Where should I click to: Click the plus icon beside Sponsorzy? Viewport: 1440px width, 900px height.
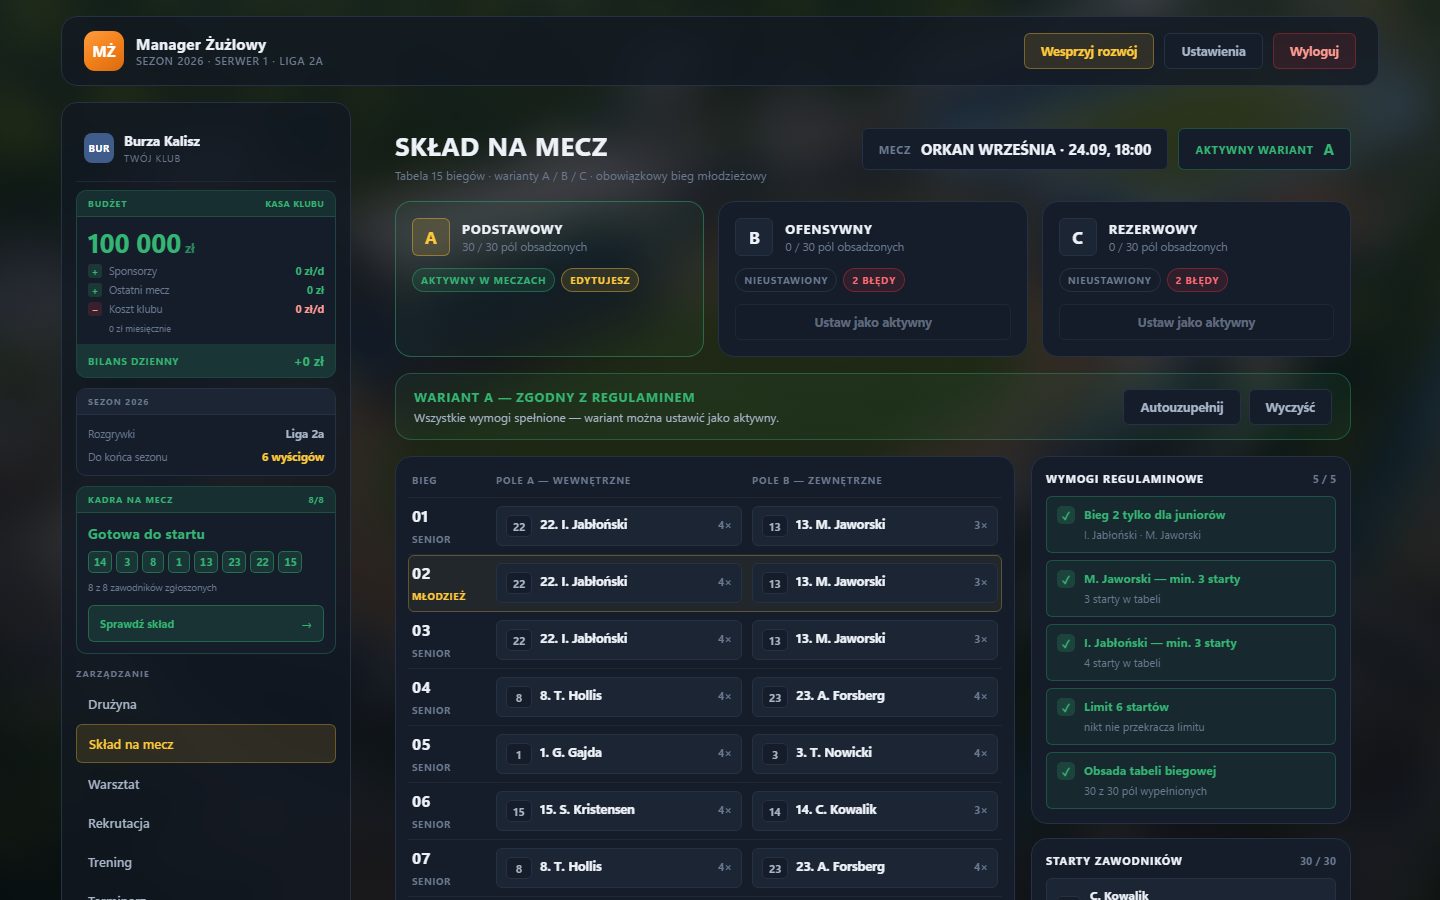click(95, 271)
